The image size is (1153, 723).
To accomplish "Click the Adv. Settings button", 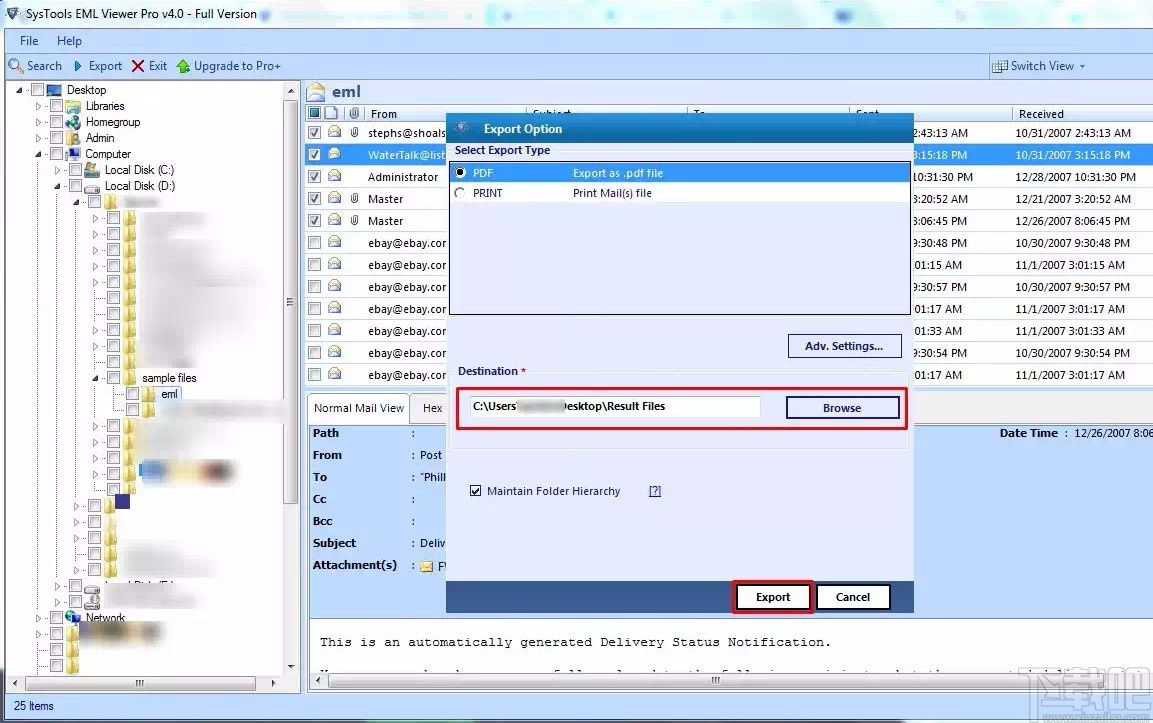I will [x=844, y=345].
